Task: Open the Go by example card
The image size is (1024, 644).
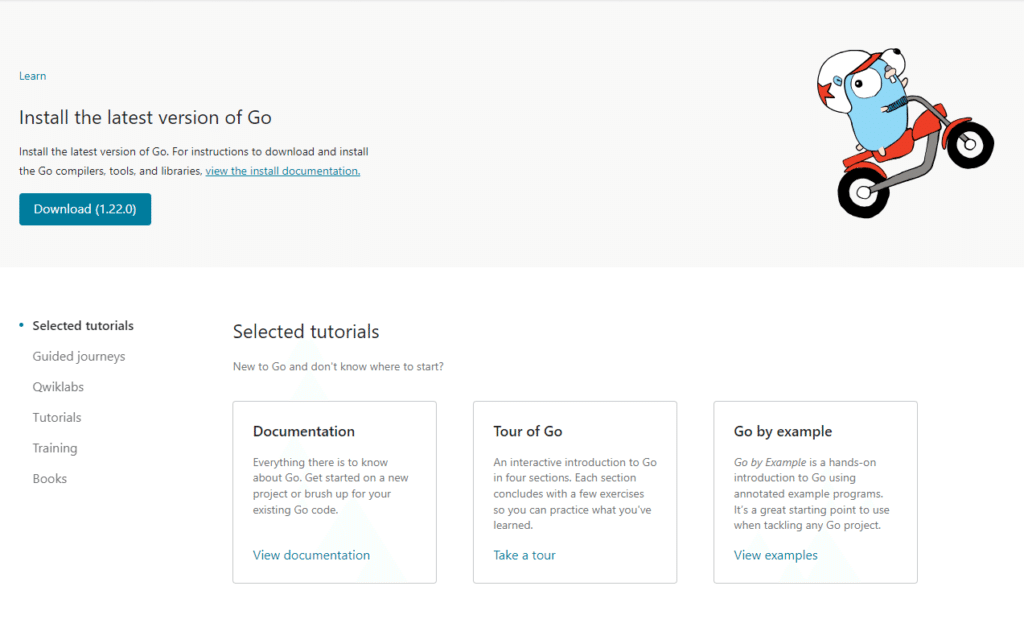Action: (815, 491)
